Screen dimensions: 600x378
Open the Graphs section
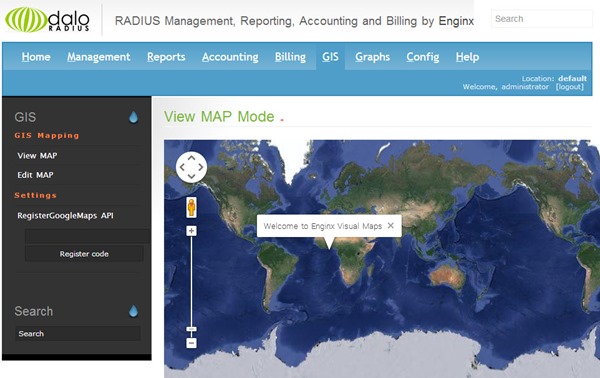[372, 57]
